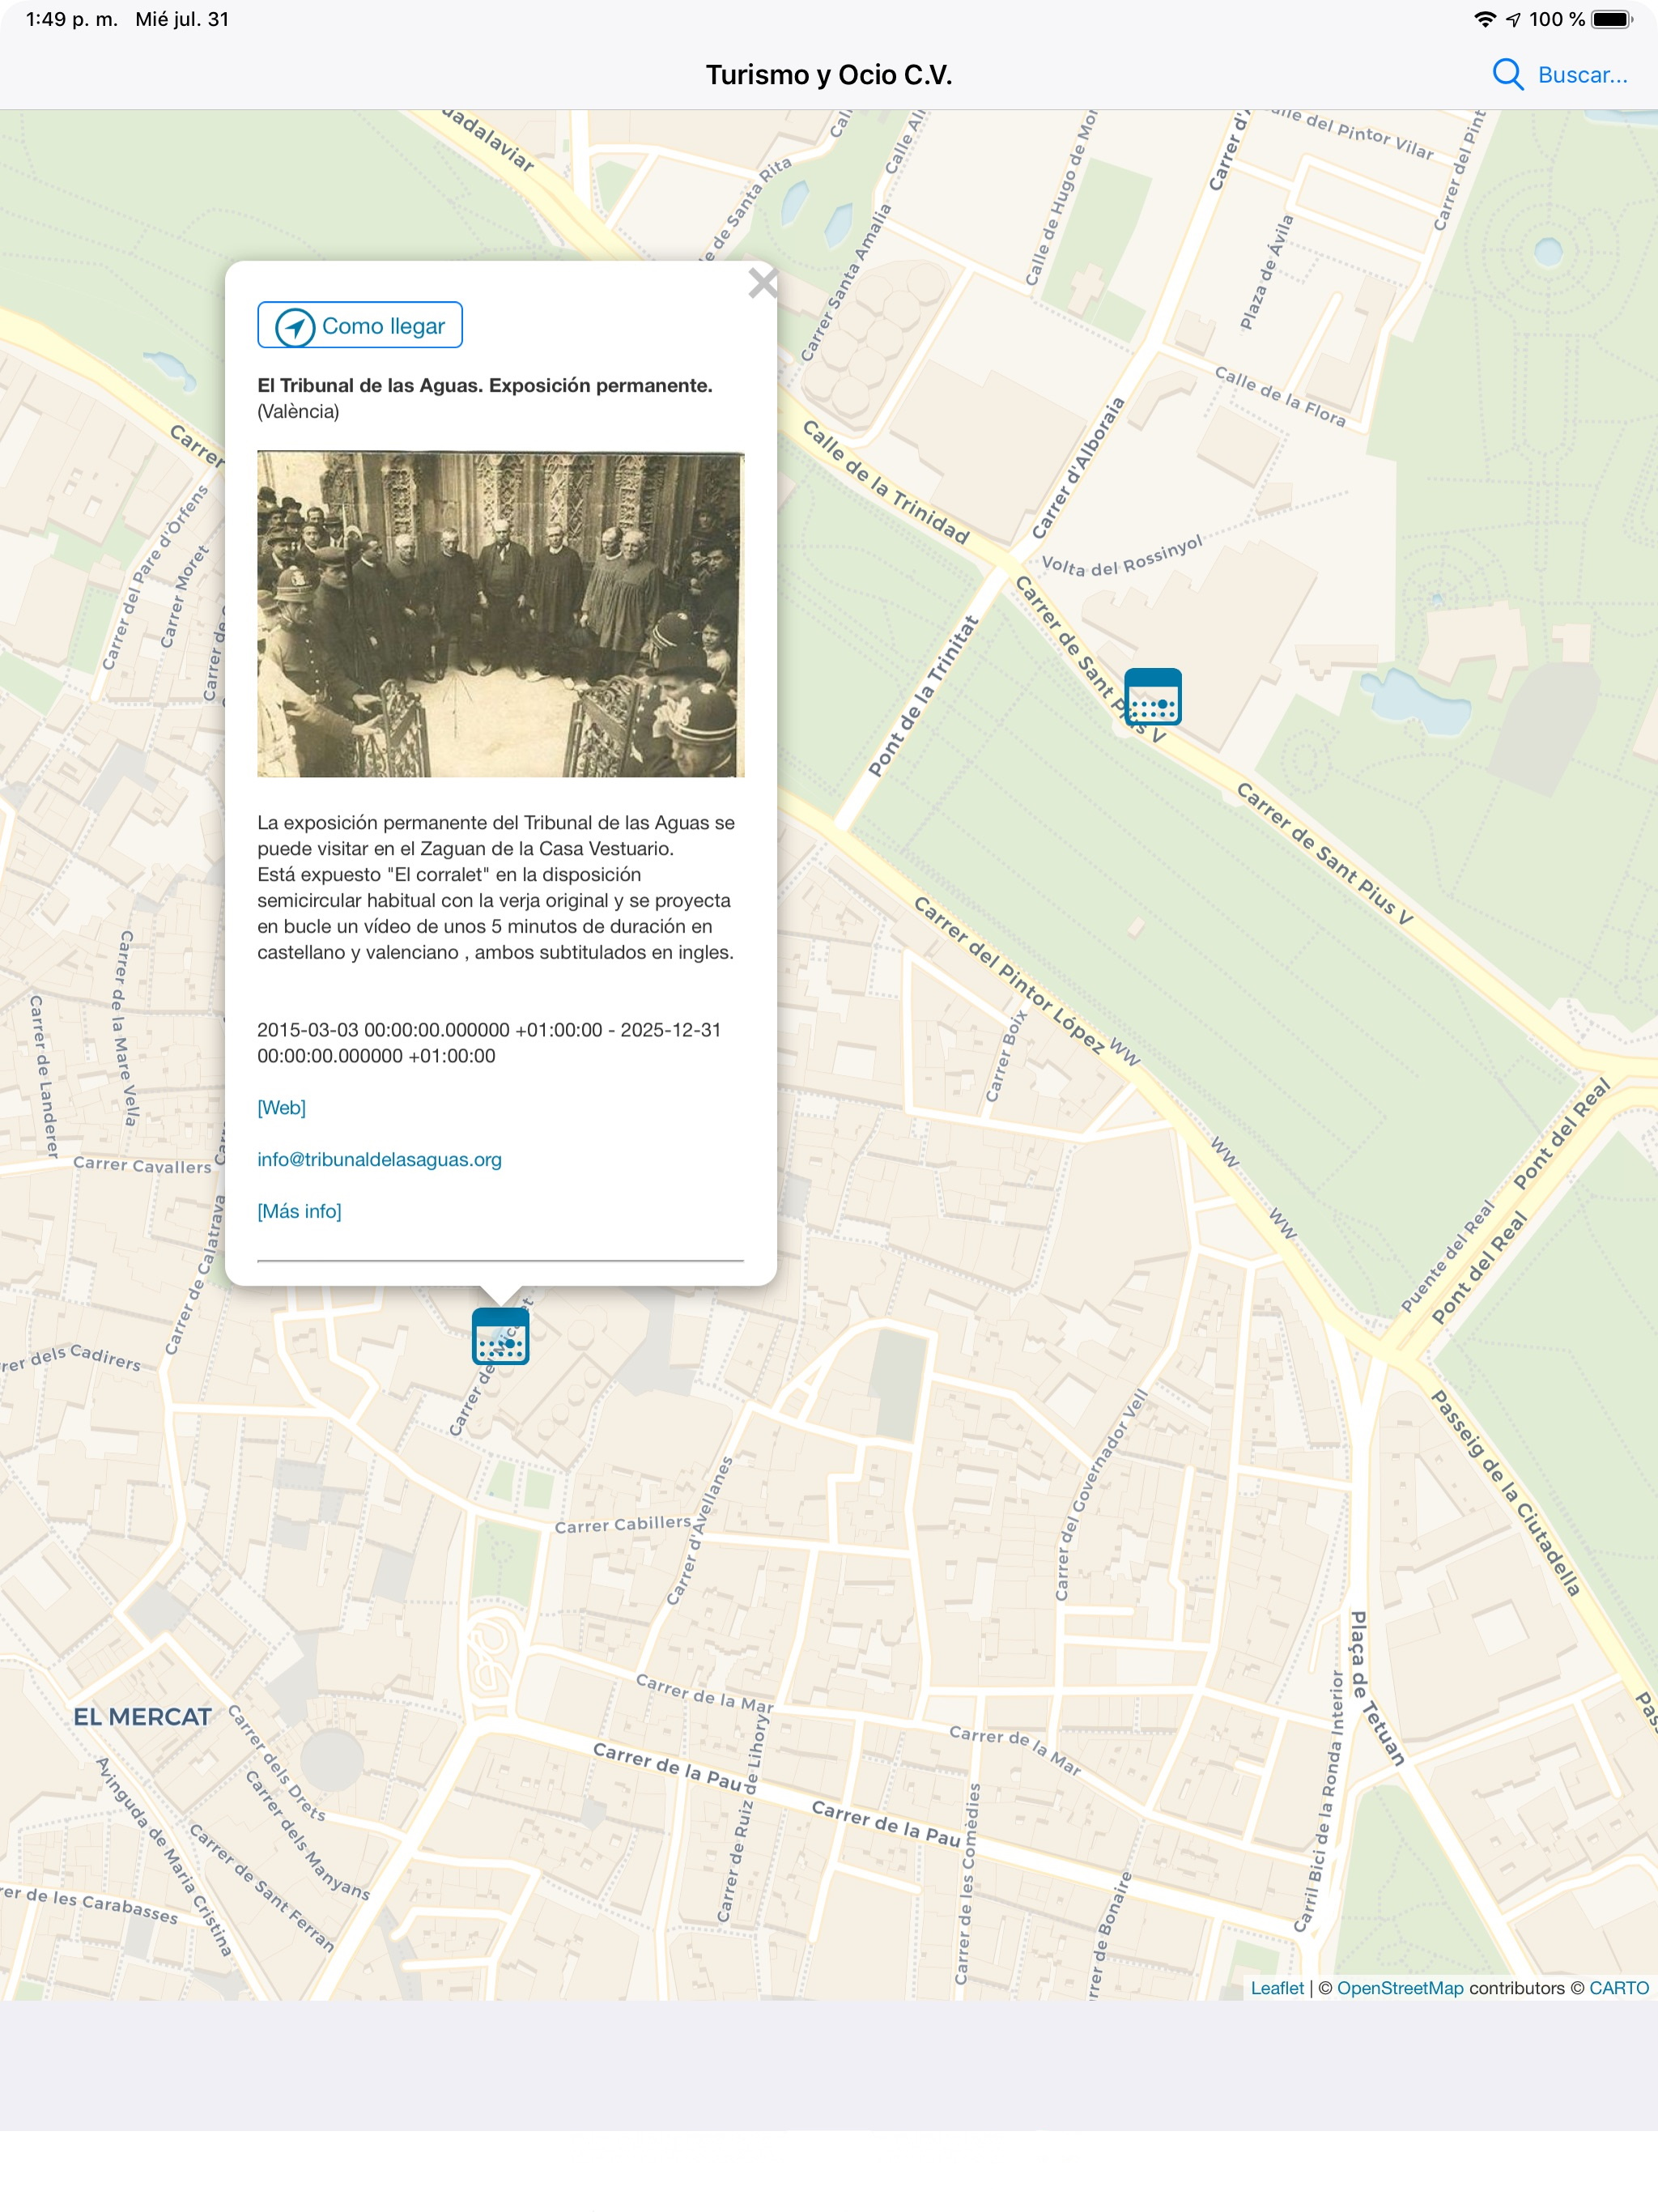Click the 'Carrer d'Alboraia' street label
Viewport: 1658px width, 2212px height.
[x=1078, y=468]
